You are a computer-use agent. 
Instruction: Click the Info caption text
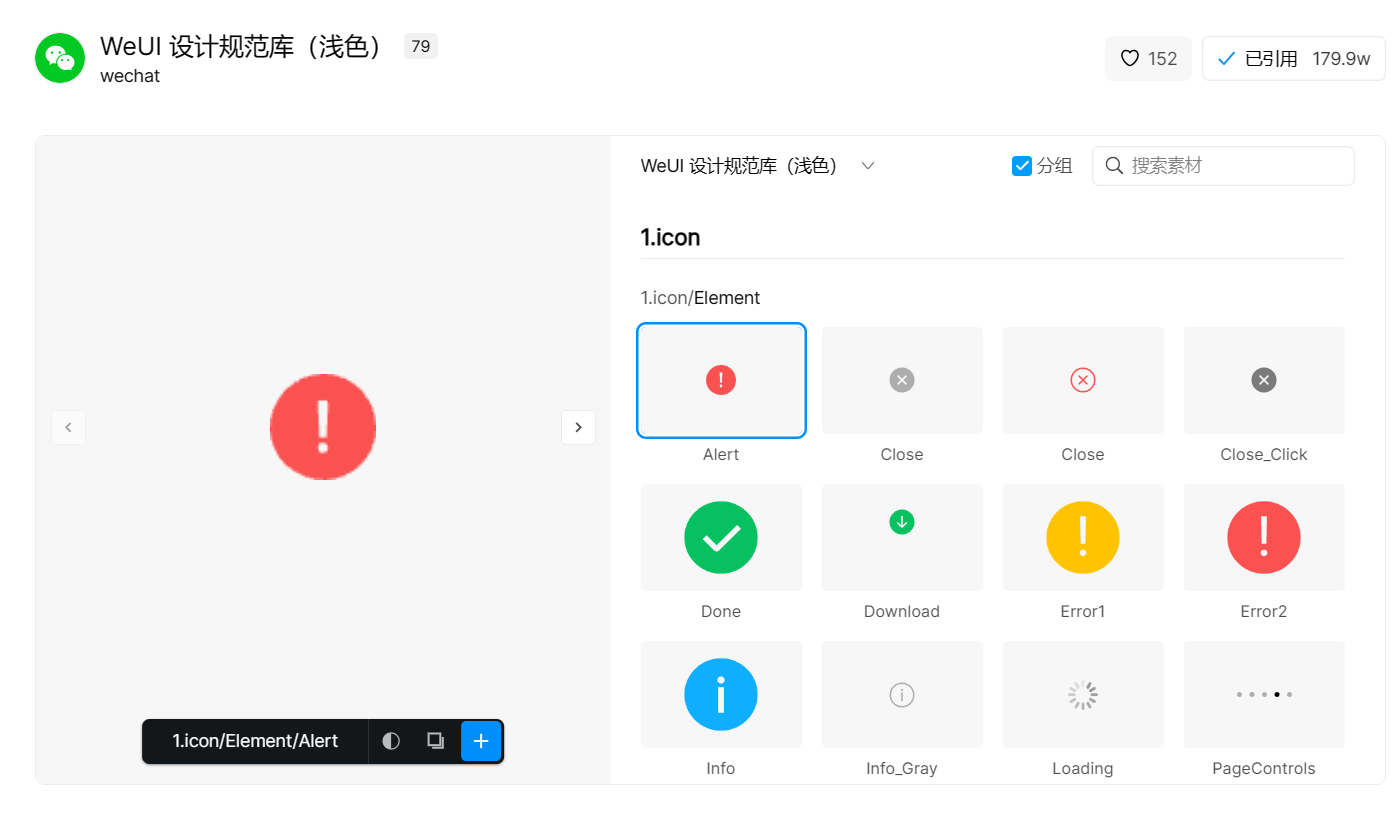721,769
